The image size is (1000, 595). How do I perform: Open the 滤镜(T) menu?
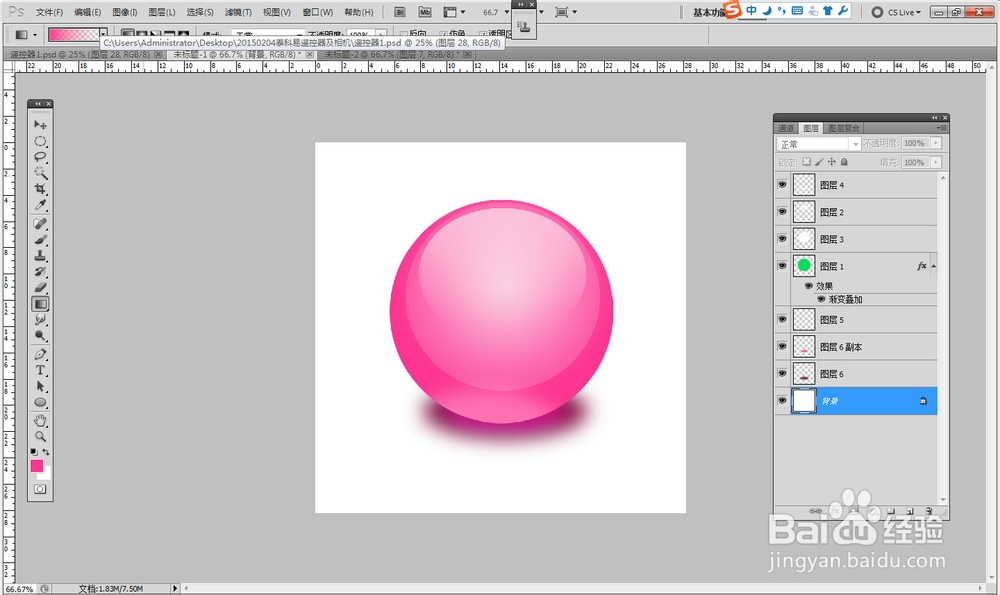[238, 13]
